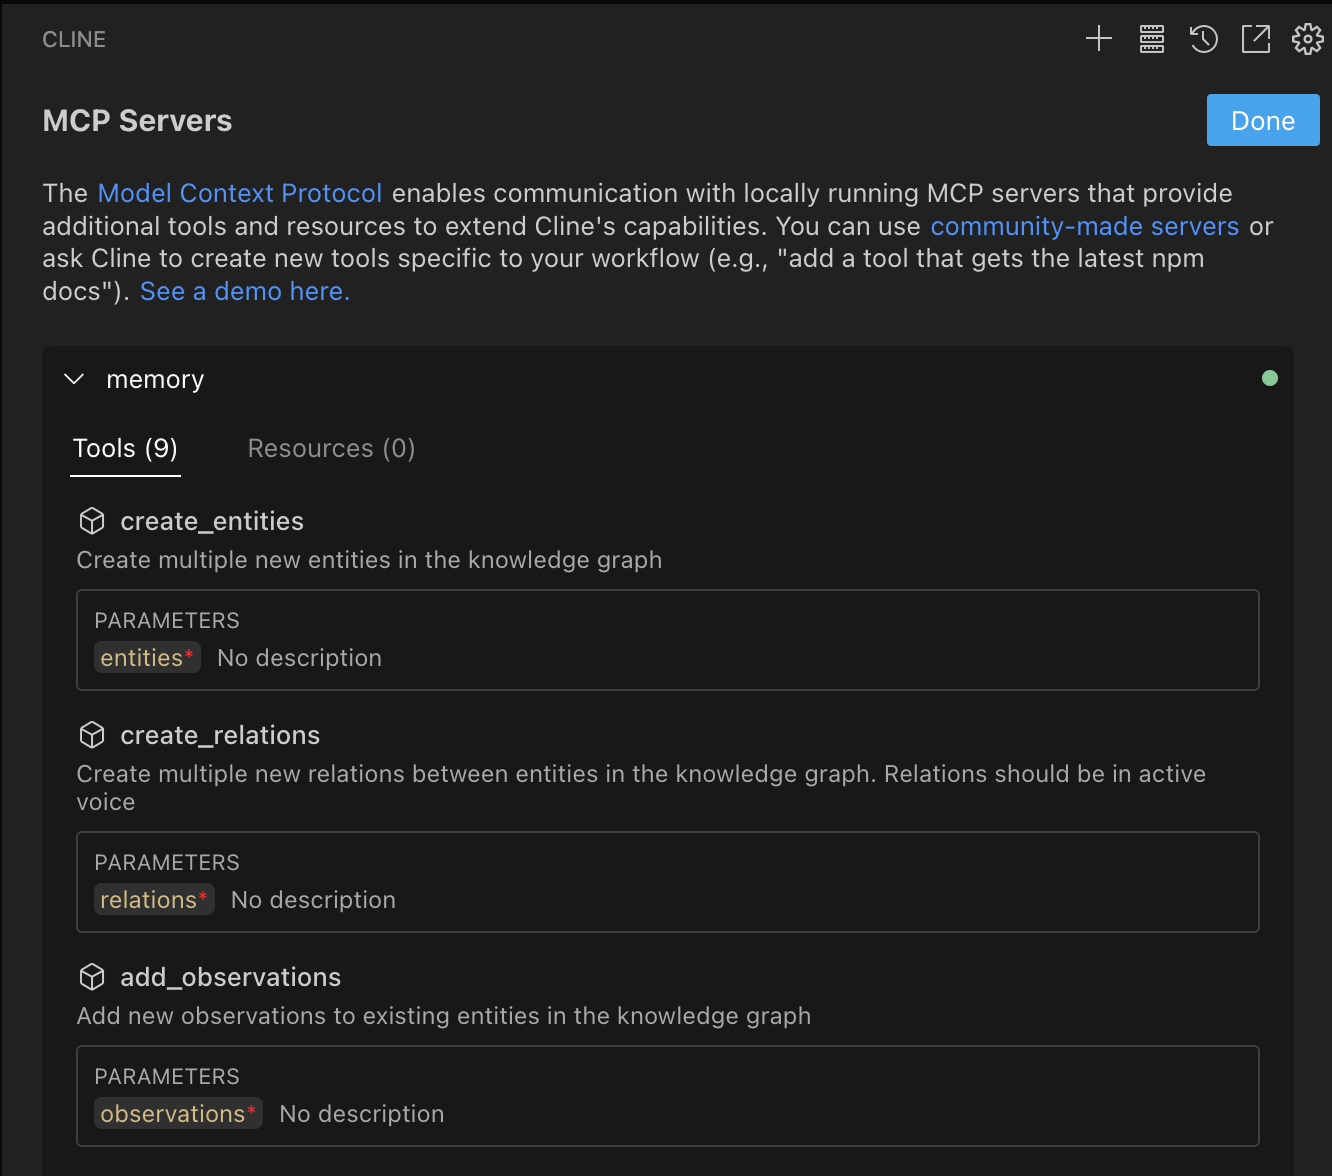Open the community-made servers link
This screenshot has width=1332, height=1176.
(x=1084, y=226)
